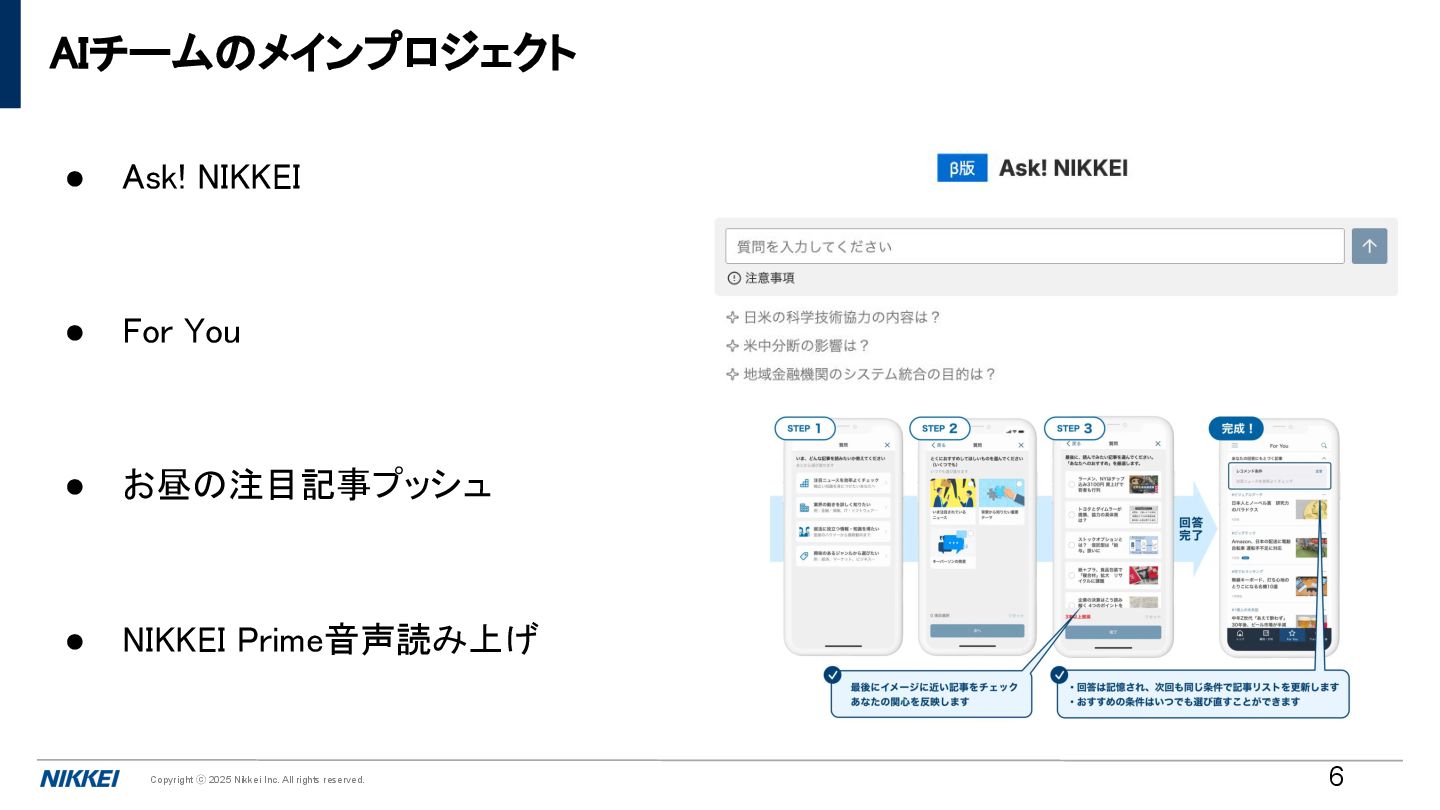Click the slide bullet text Ask! NIKKEI
Viewport: 1440px width, 810px height.
tap(211, 178)
